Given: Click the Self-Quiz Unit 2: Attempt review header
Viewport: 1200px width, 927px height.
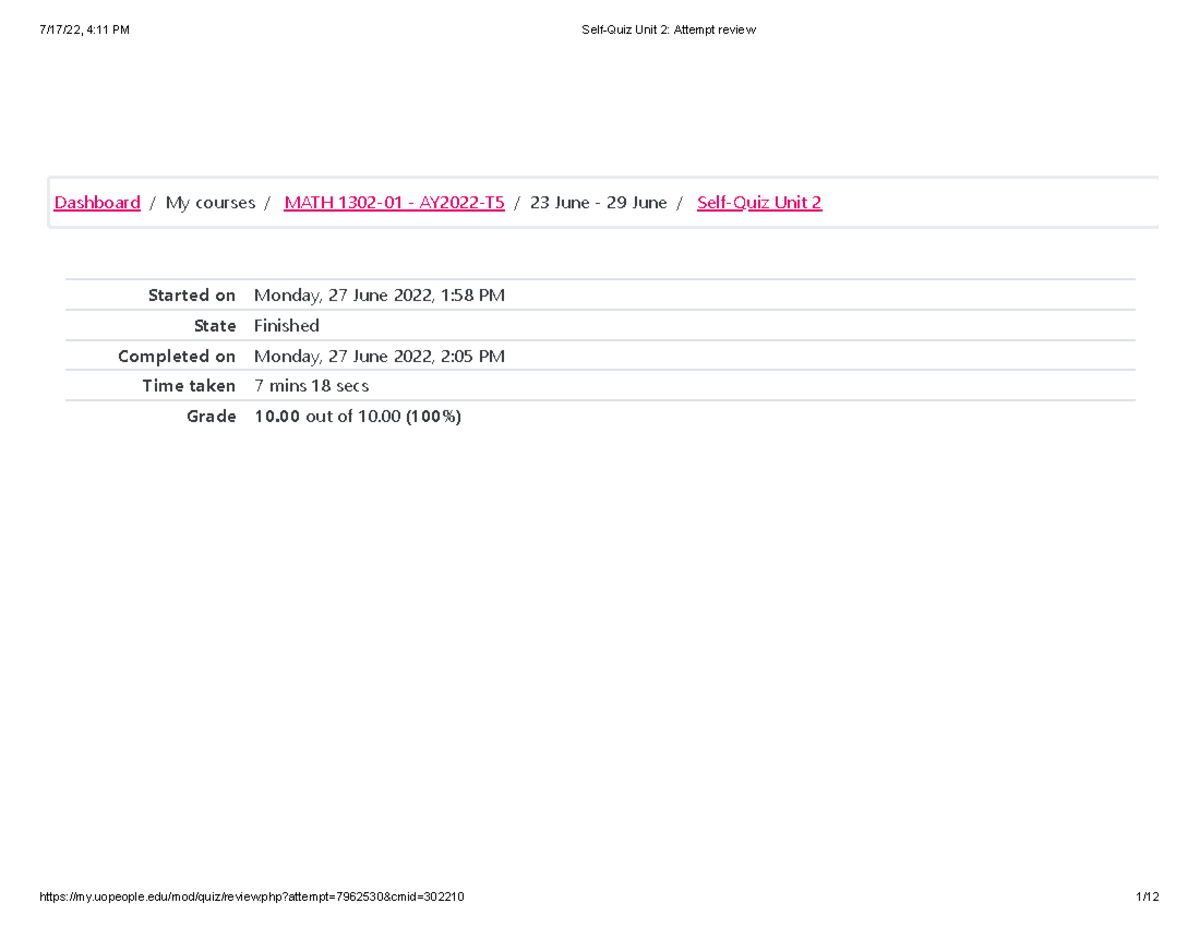Looking at the screenshot, I should coord(667,29).
